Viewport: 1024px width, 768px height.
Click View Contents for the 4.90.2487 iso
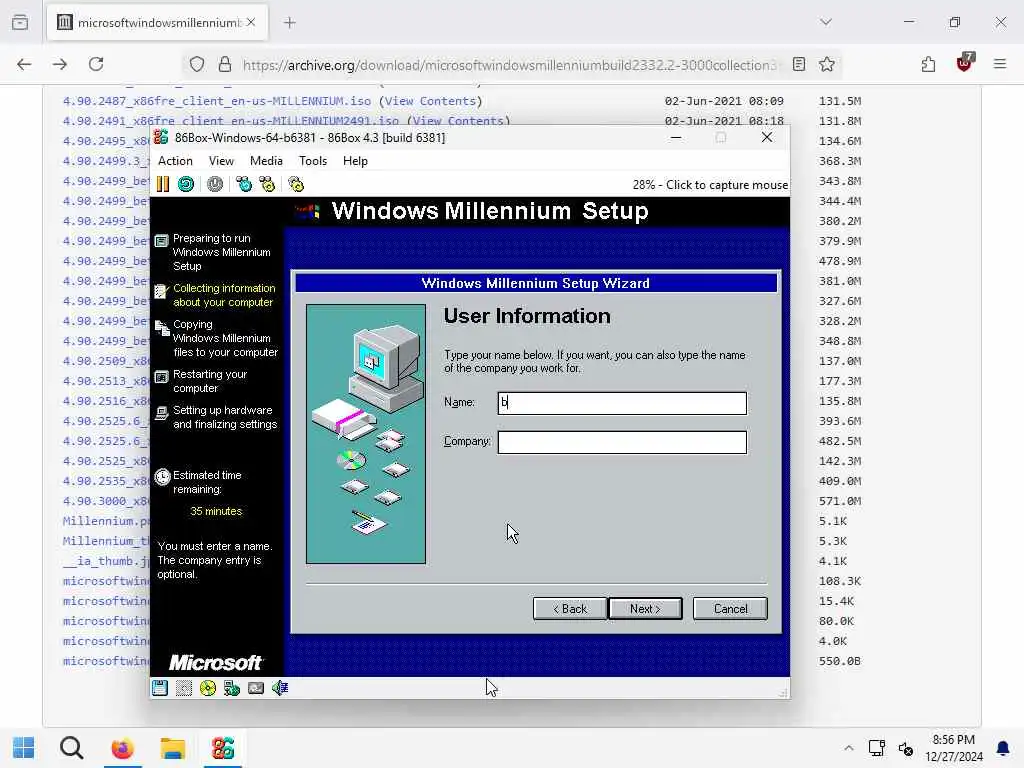tap(430, 101)
